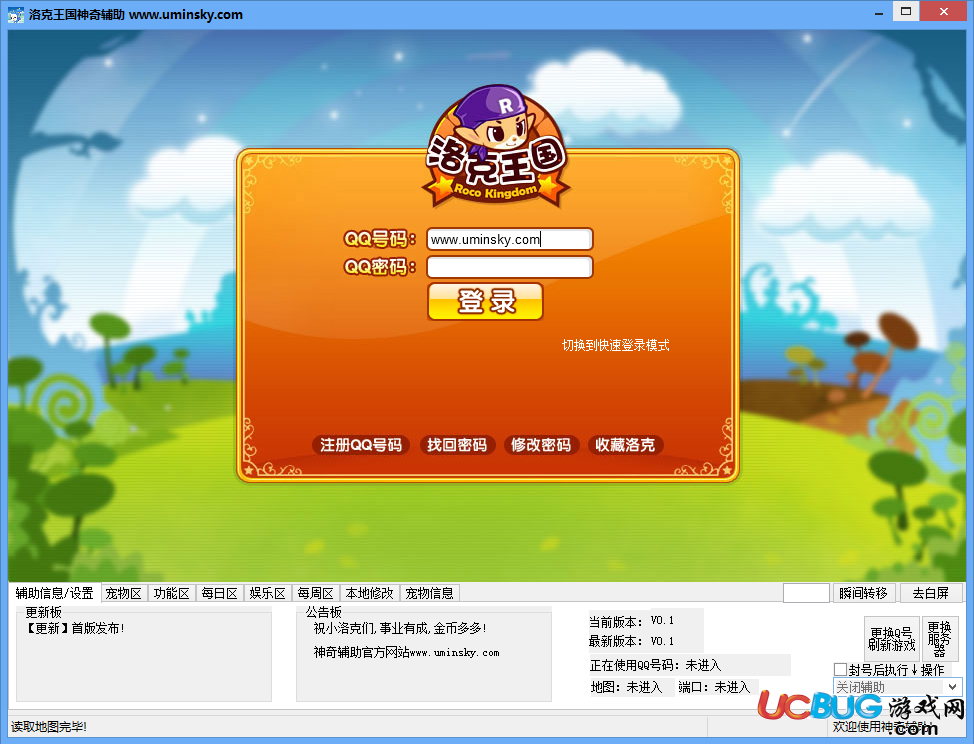Image resolution: width=974 pixels, height=744 pixels.
Task: Click the 收藏洛克 button
Action: click(625, 445)
